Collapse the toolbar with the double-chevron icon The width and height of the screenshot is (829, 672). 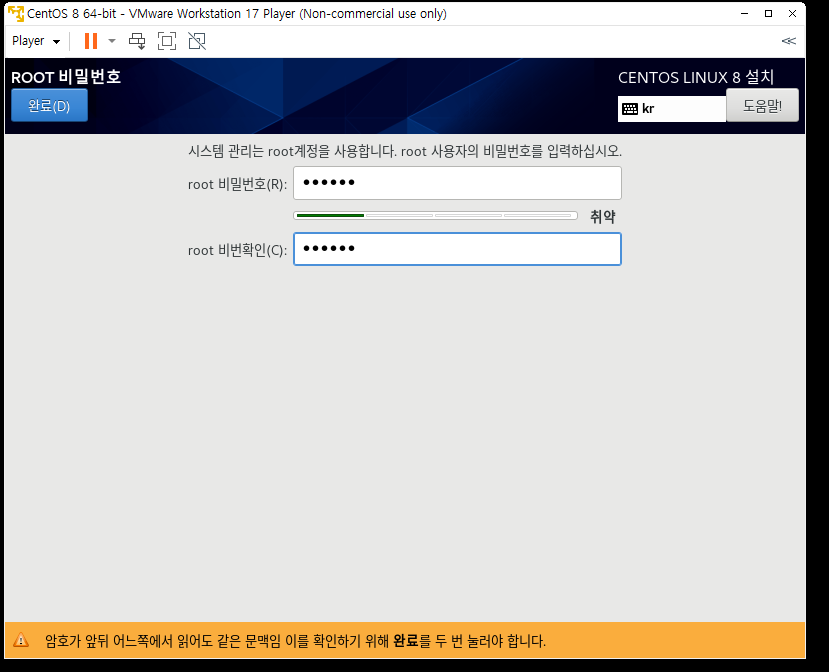tap(788, 41)
